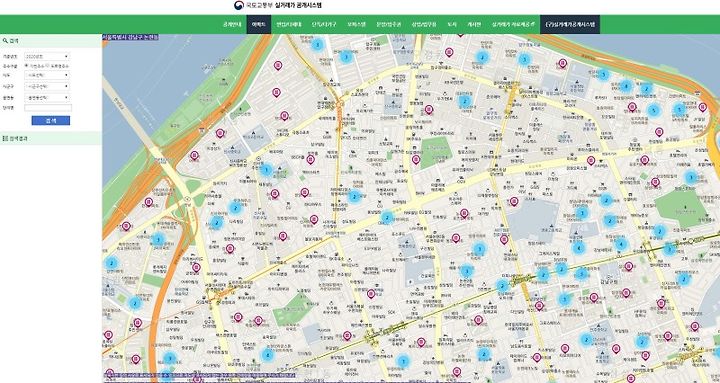Open the 실거래가 자료제공 link
720x383 pixels.
(x=513, y=24)
